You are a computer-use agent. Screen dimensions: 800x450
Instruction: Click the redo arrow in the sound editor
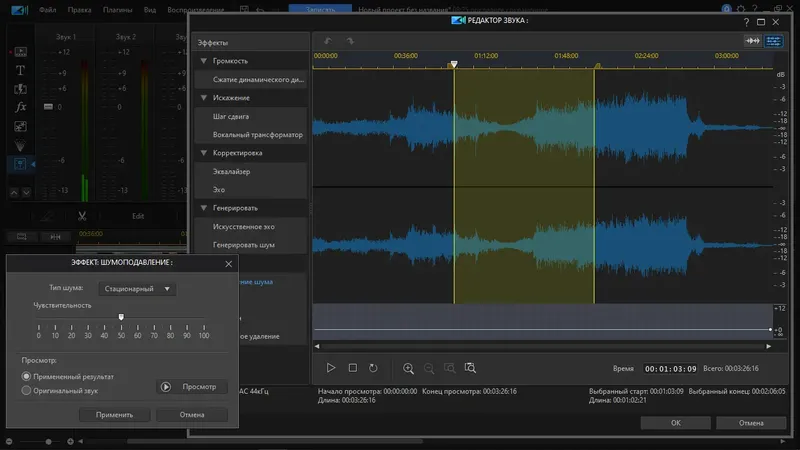pyautogui.click(x=349, y=41)
